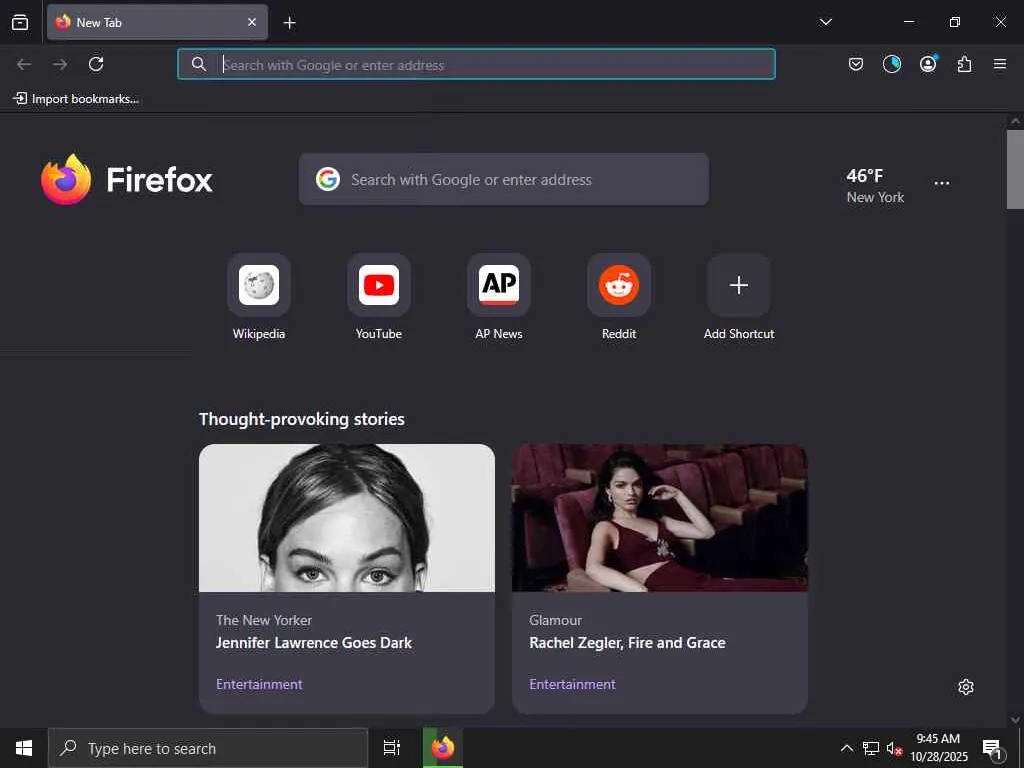Image resolution: width=1024 pixels, height=768 pixels.
Task: Click The New Yorker source label
Action: (264, 620)
